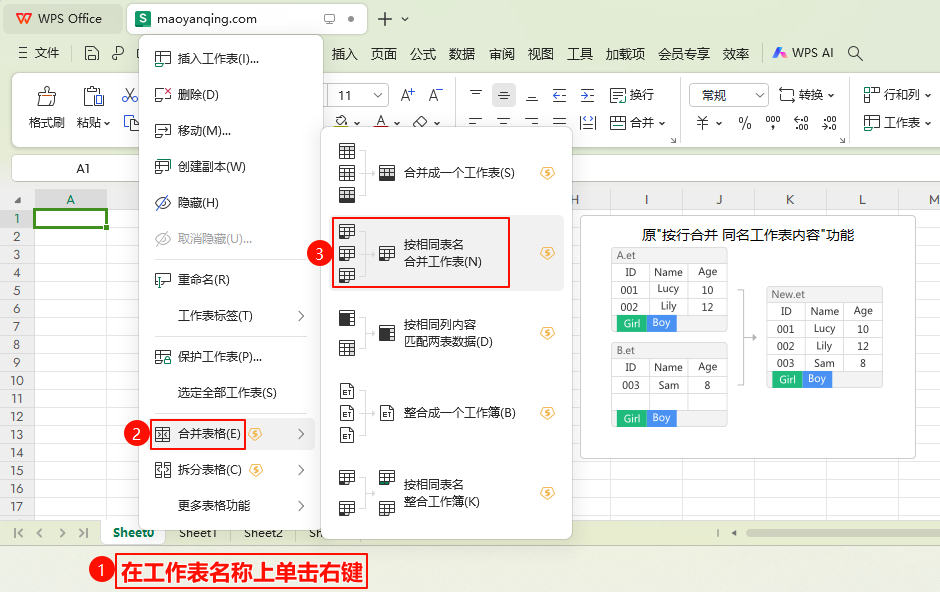Click the Name Box showing A1

[83, 168]
